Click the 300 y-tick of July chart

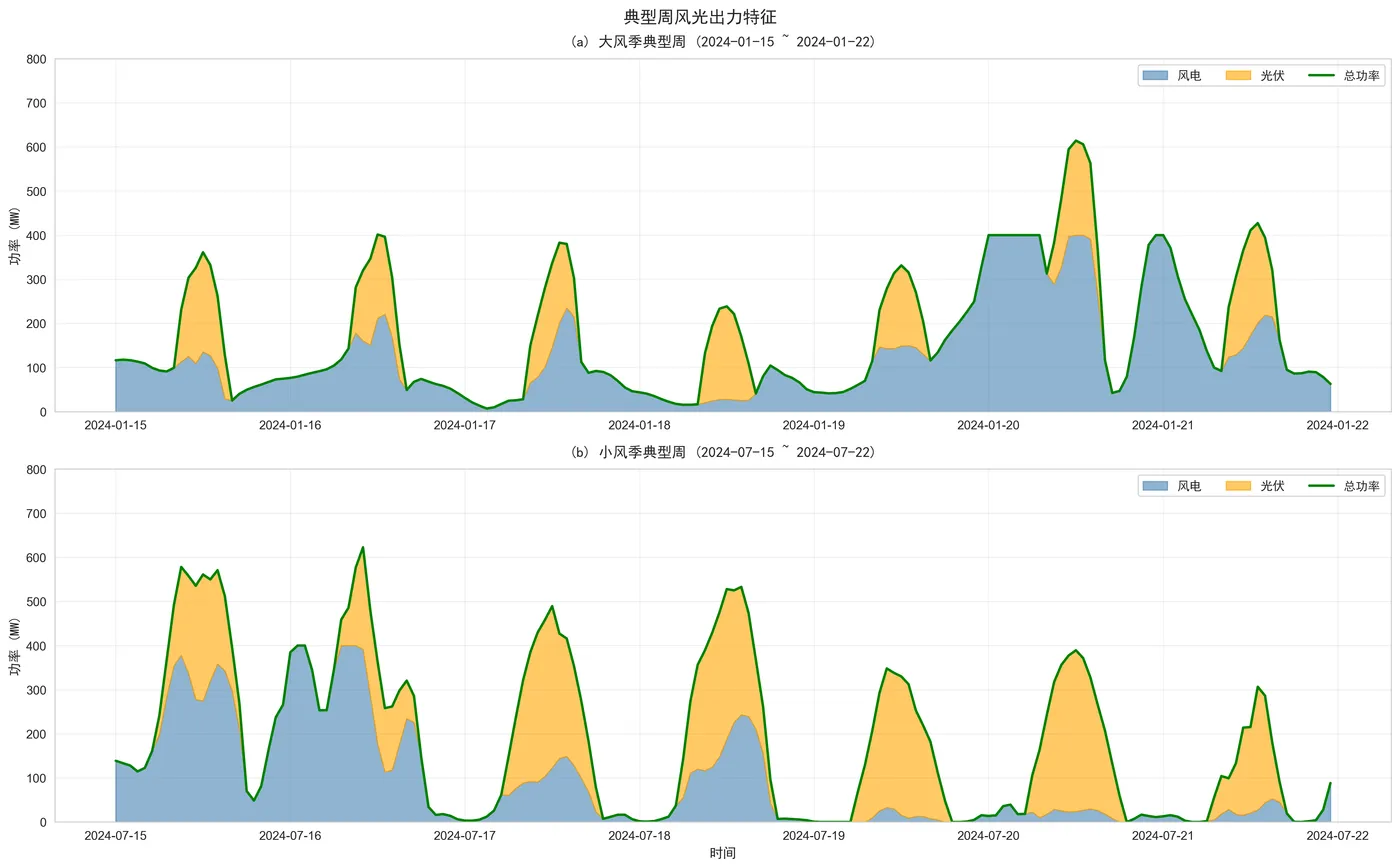click(35, 690)
